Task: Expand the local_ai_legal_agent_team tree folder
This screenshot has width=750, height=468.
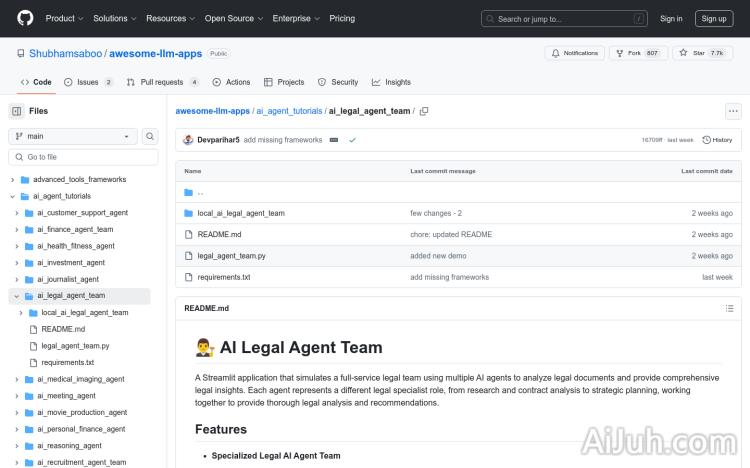Action: 21,313
